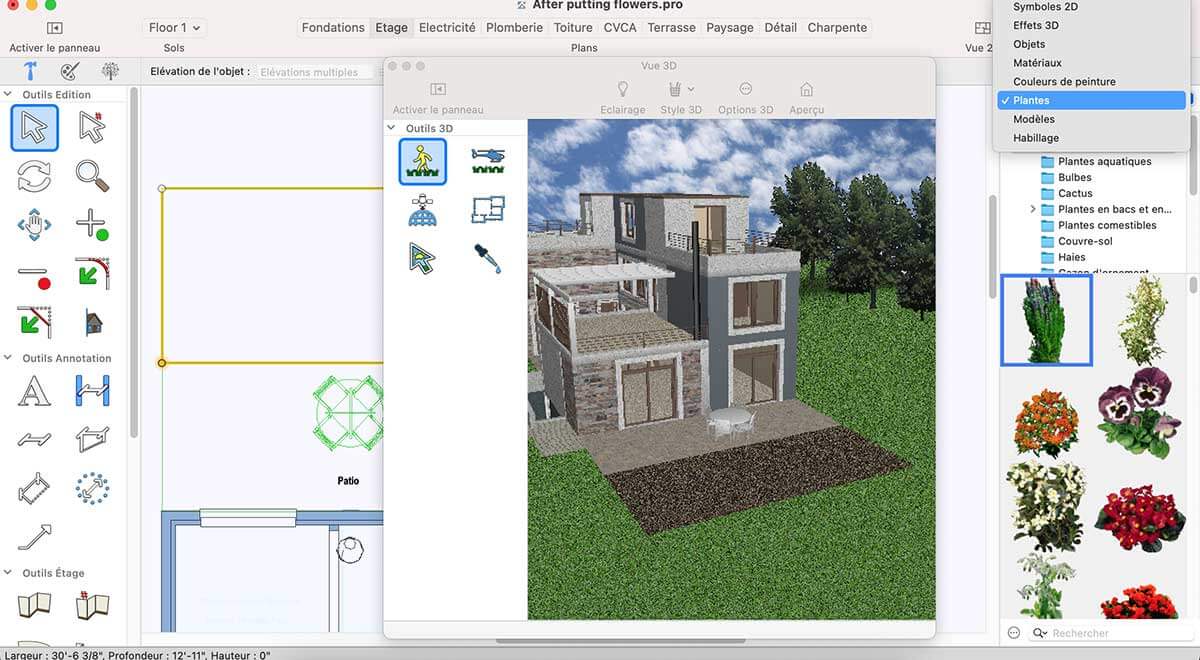Open the Plantes comestibles folder
1200x660 pixels.
[1107, 225]
